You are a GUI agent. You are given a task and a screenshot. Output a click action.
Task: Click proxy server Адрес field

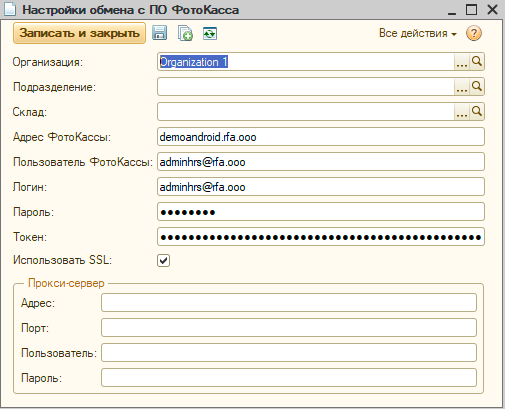(289, 303)
